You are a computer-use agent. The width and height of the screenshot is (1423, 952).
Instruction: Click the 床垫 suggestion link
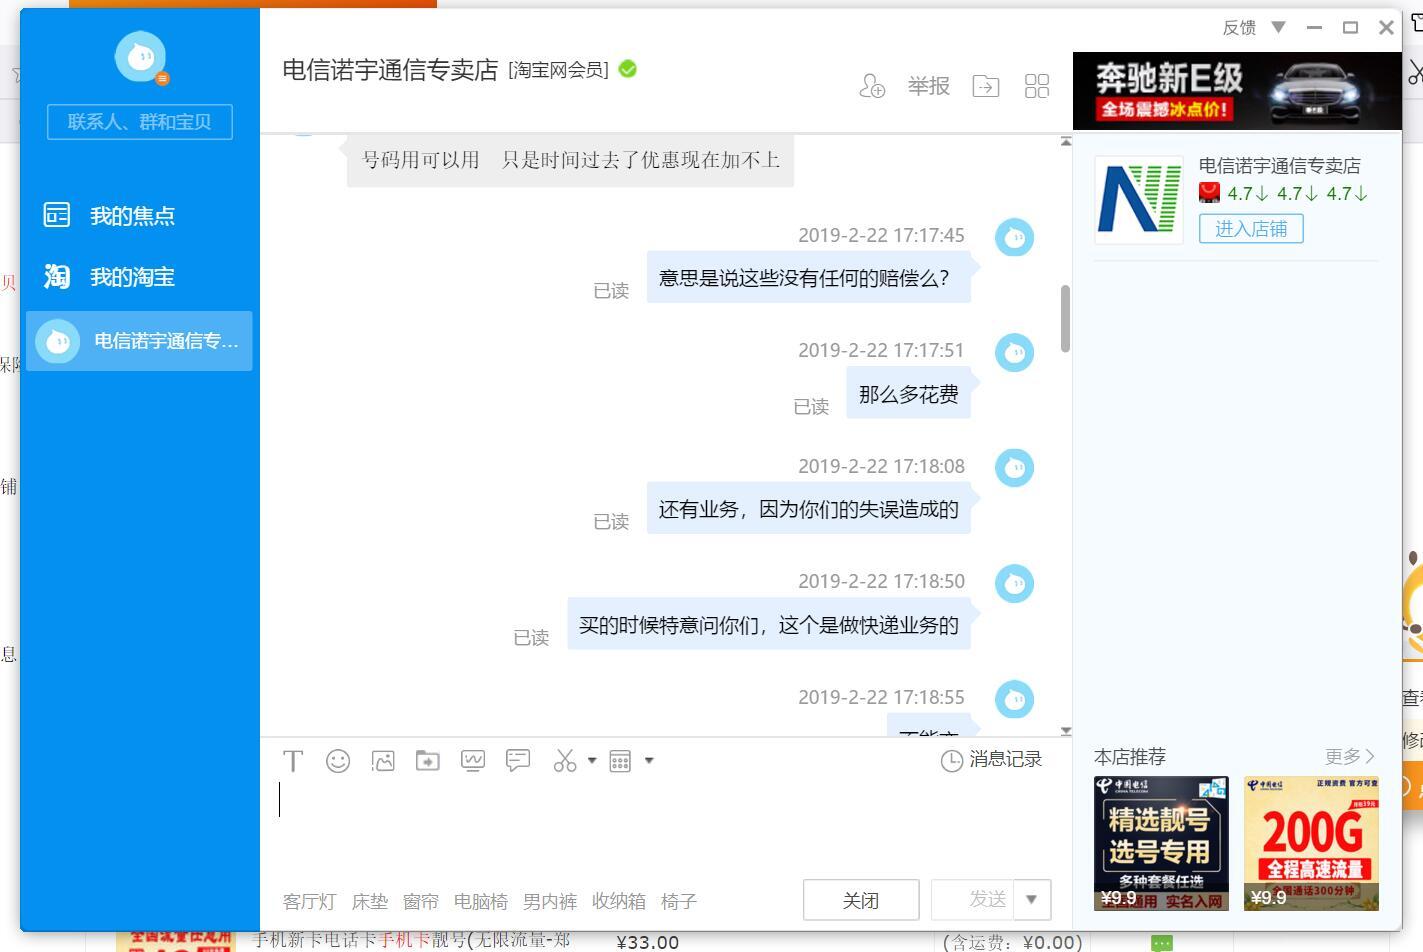click(370, 902)
